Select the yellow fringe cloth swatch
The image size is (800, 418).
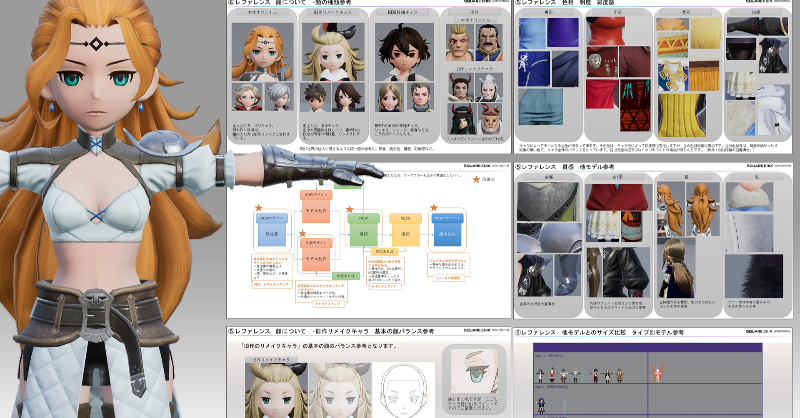coord(706,76)
